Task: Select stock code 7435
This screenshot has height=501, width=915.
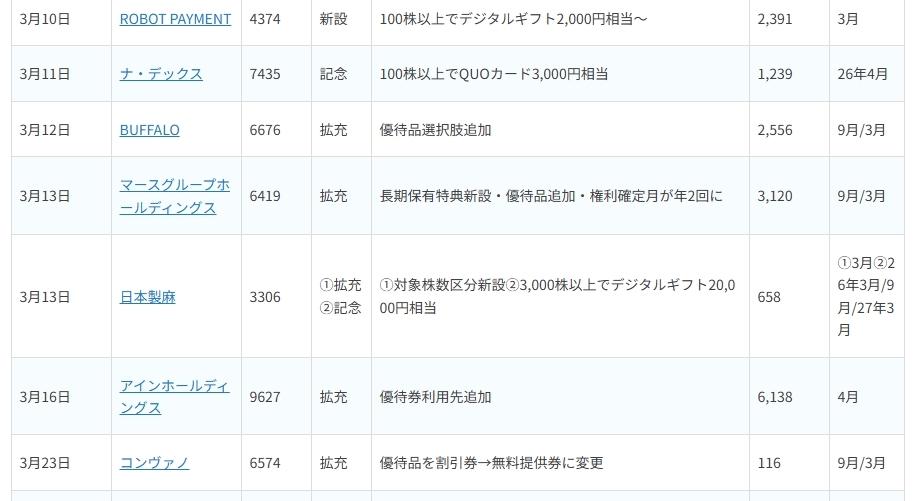Action: coord(265,74)
